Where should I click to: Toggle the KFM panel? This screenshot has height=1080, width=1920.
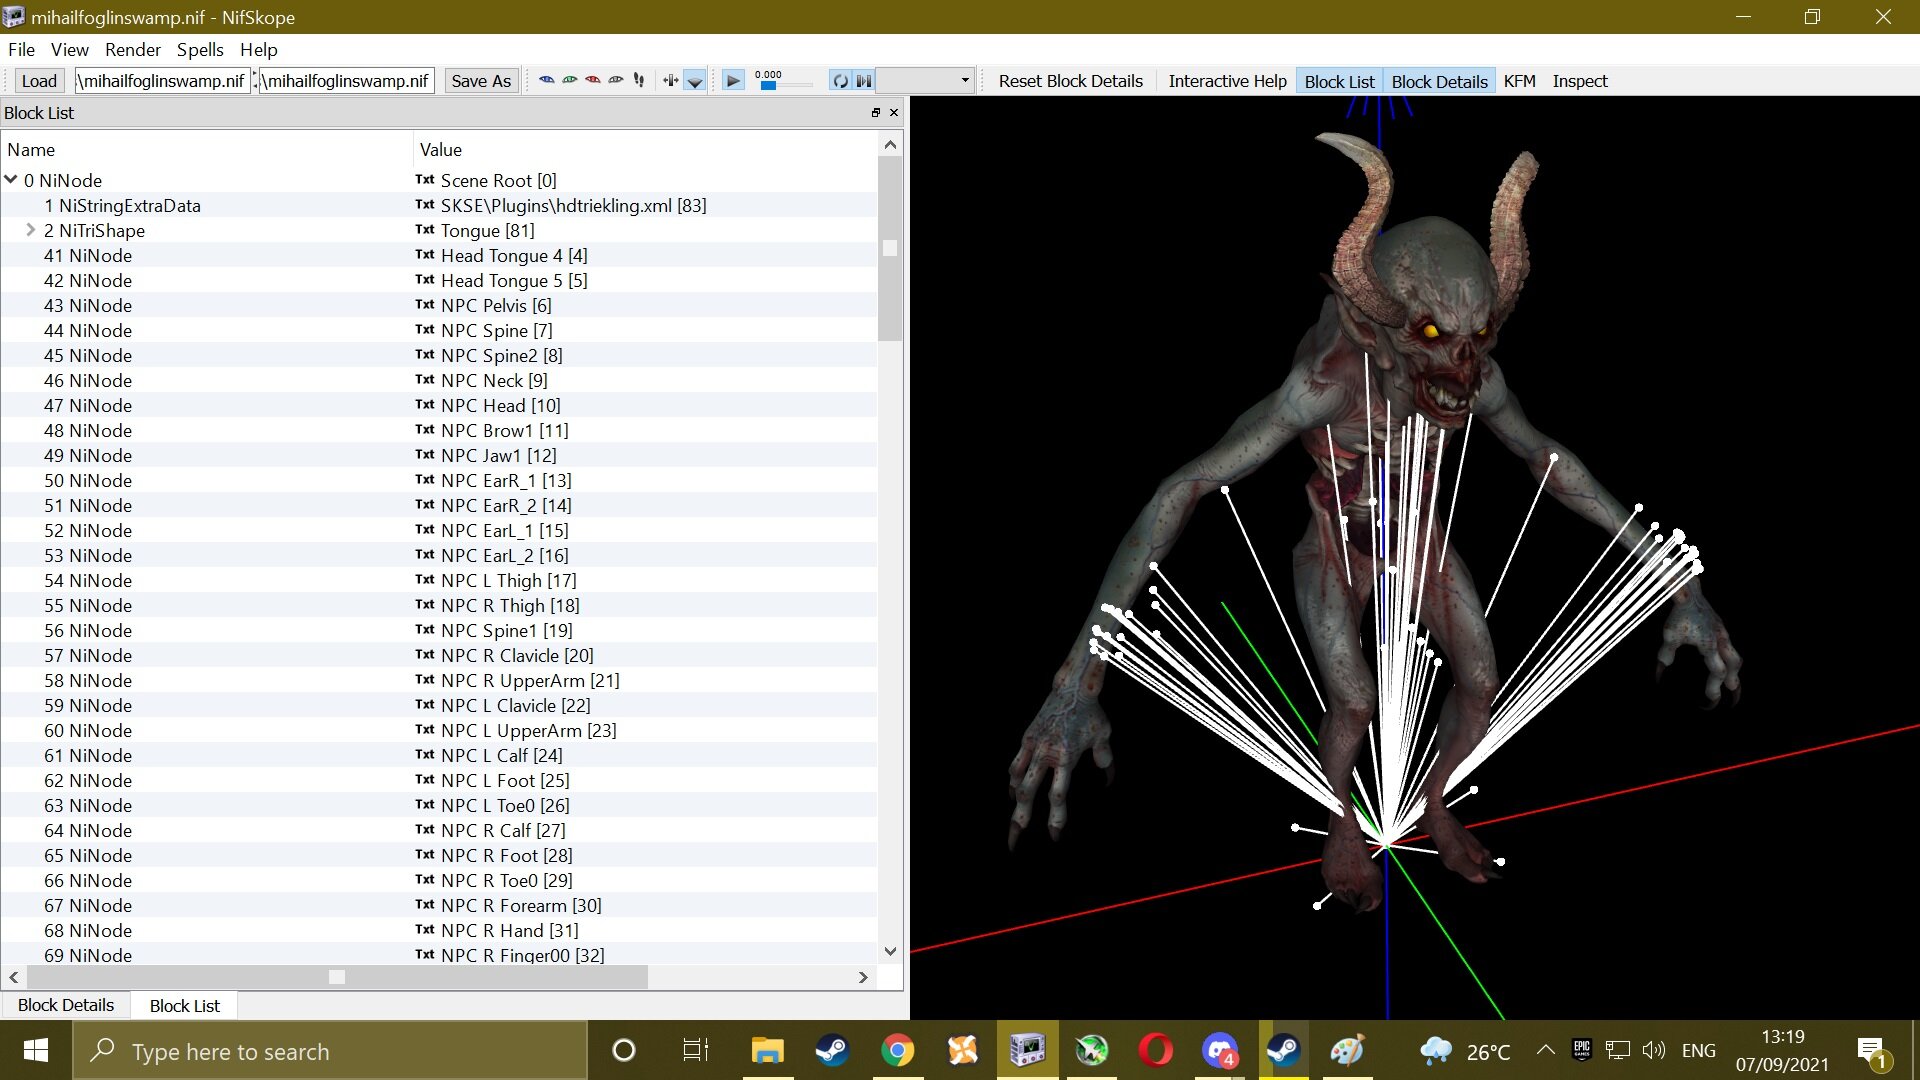1519,81
